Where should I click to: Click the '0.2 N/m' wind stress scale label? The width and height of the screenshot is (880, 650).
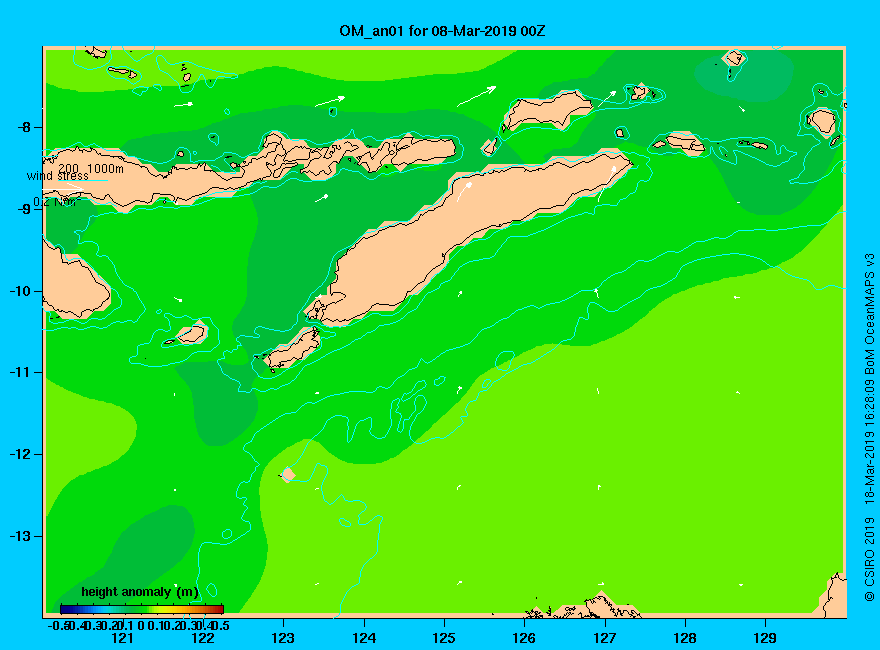tap(56, 202)
